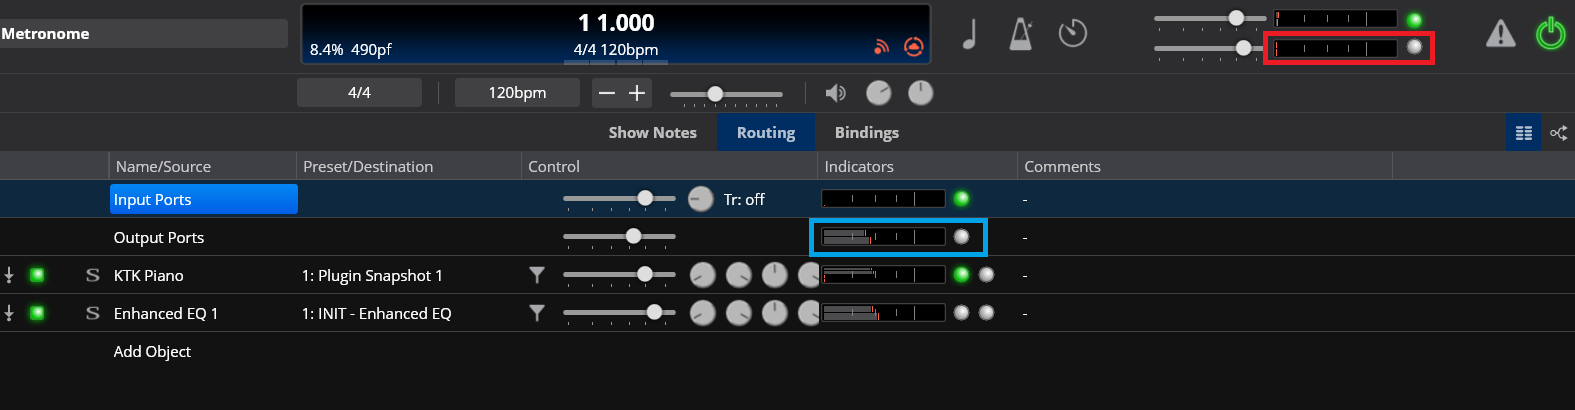Screen dimensions: 1575x410
Task: Click the metronome icon in the top toolbar
Action: tap(1020, 34)
